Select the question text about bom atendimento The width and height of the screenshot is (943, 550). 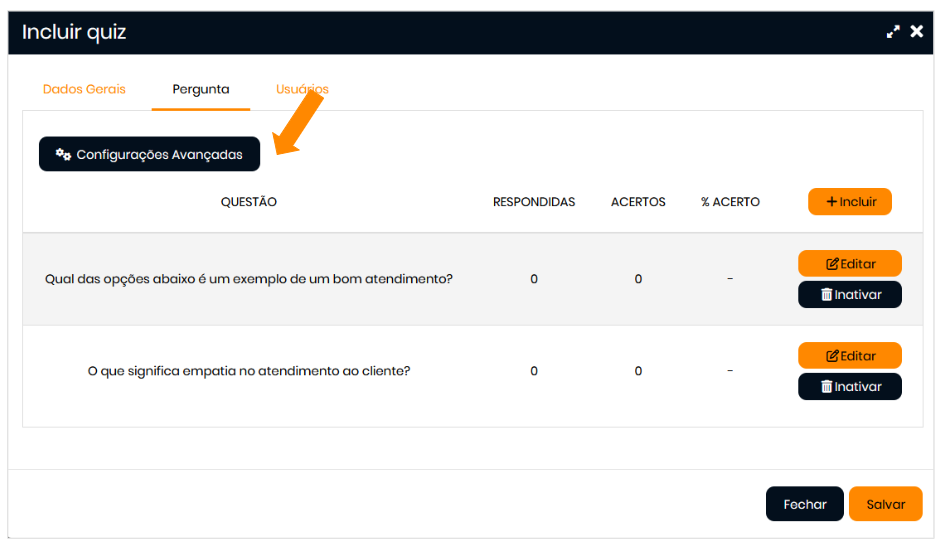249,279
